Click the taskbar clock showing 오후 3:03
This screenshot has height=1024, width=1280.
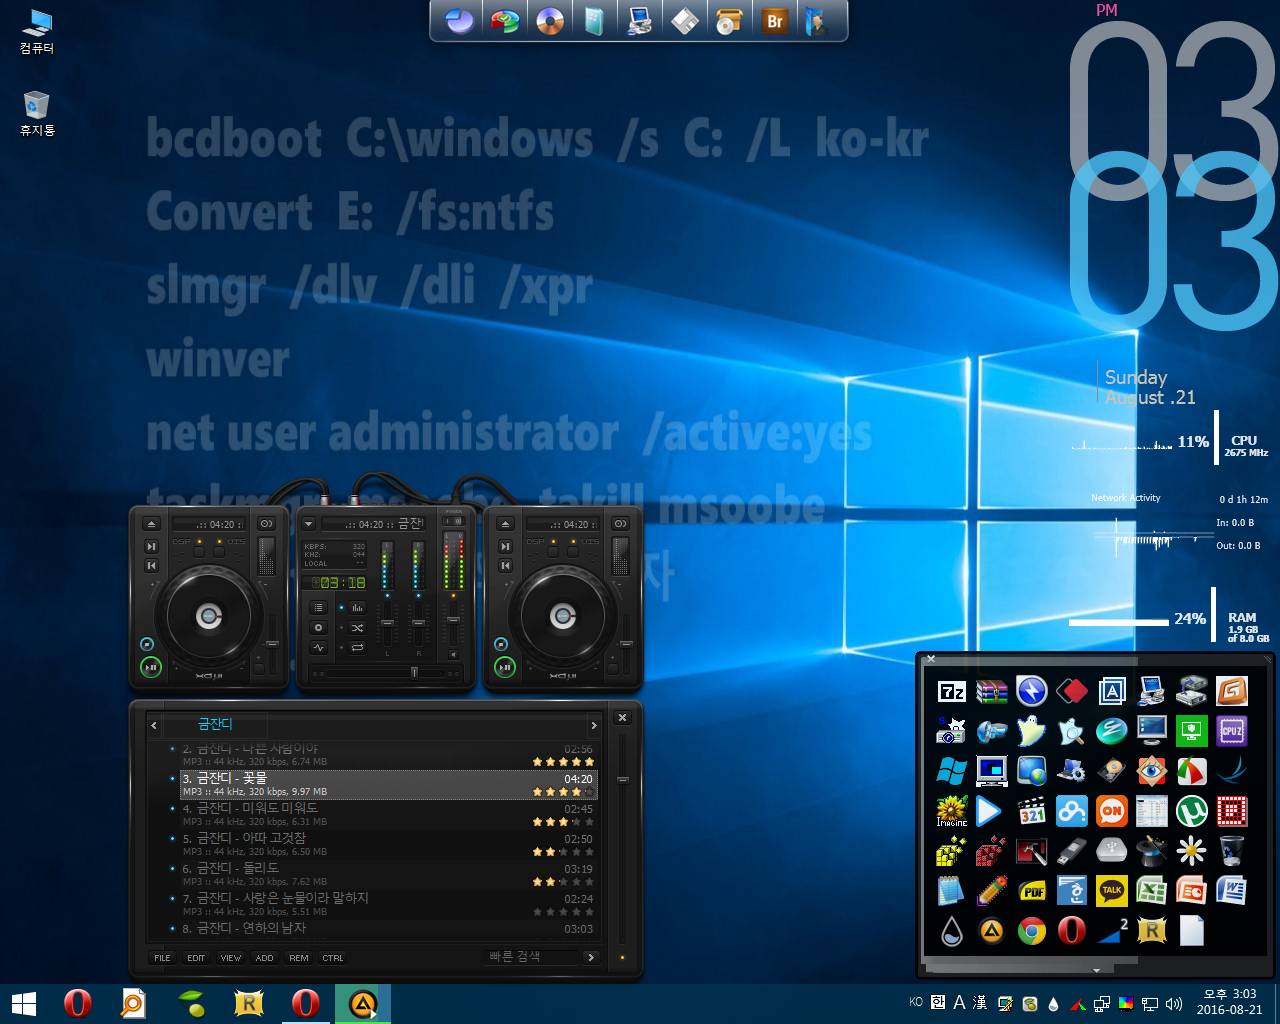pyautogui.click(x=1229, y=1002)
